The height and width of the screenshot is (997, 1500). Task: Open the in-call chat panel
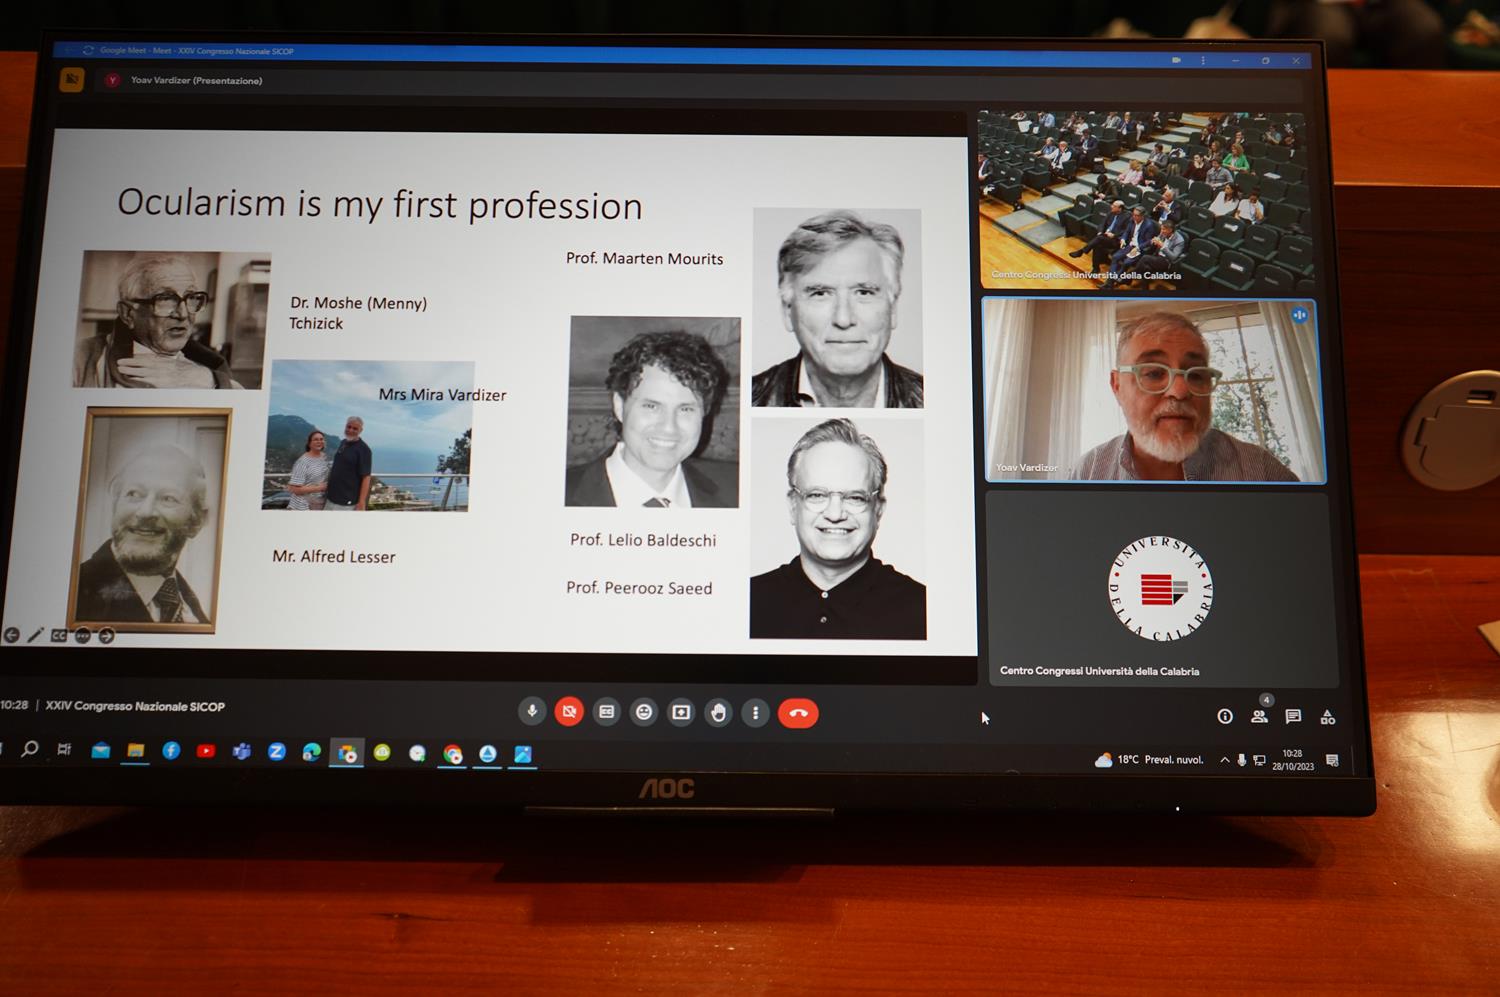tap(1293, 716)
